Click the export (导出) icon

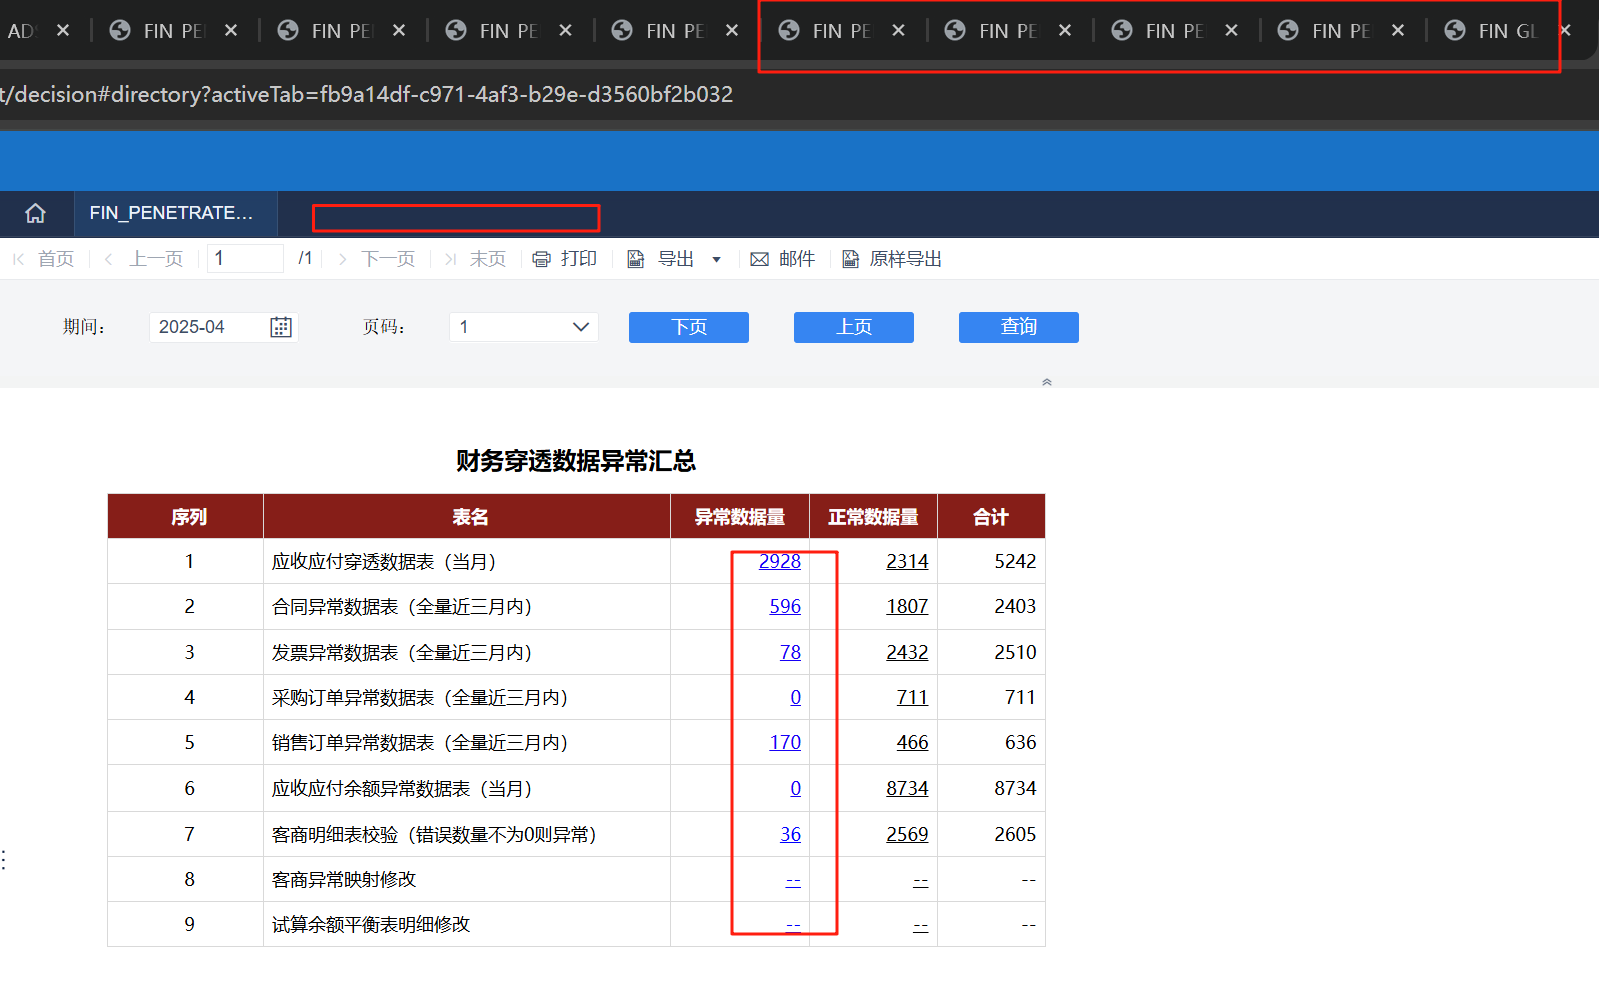click(x=636, y=259)
